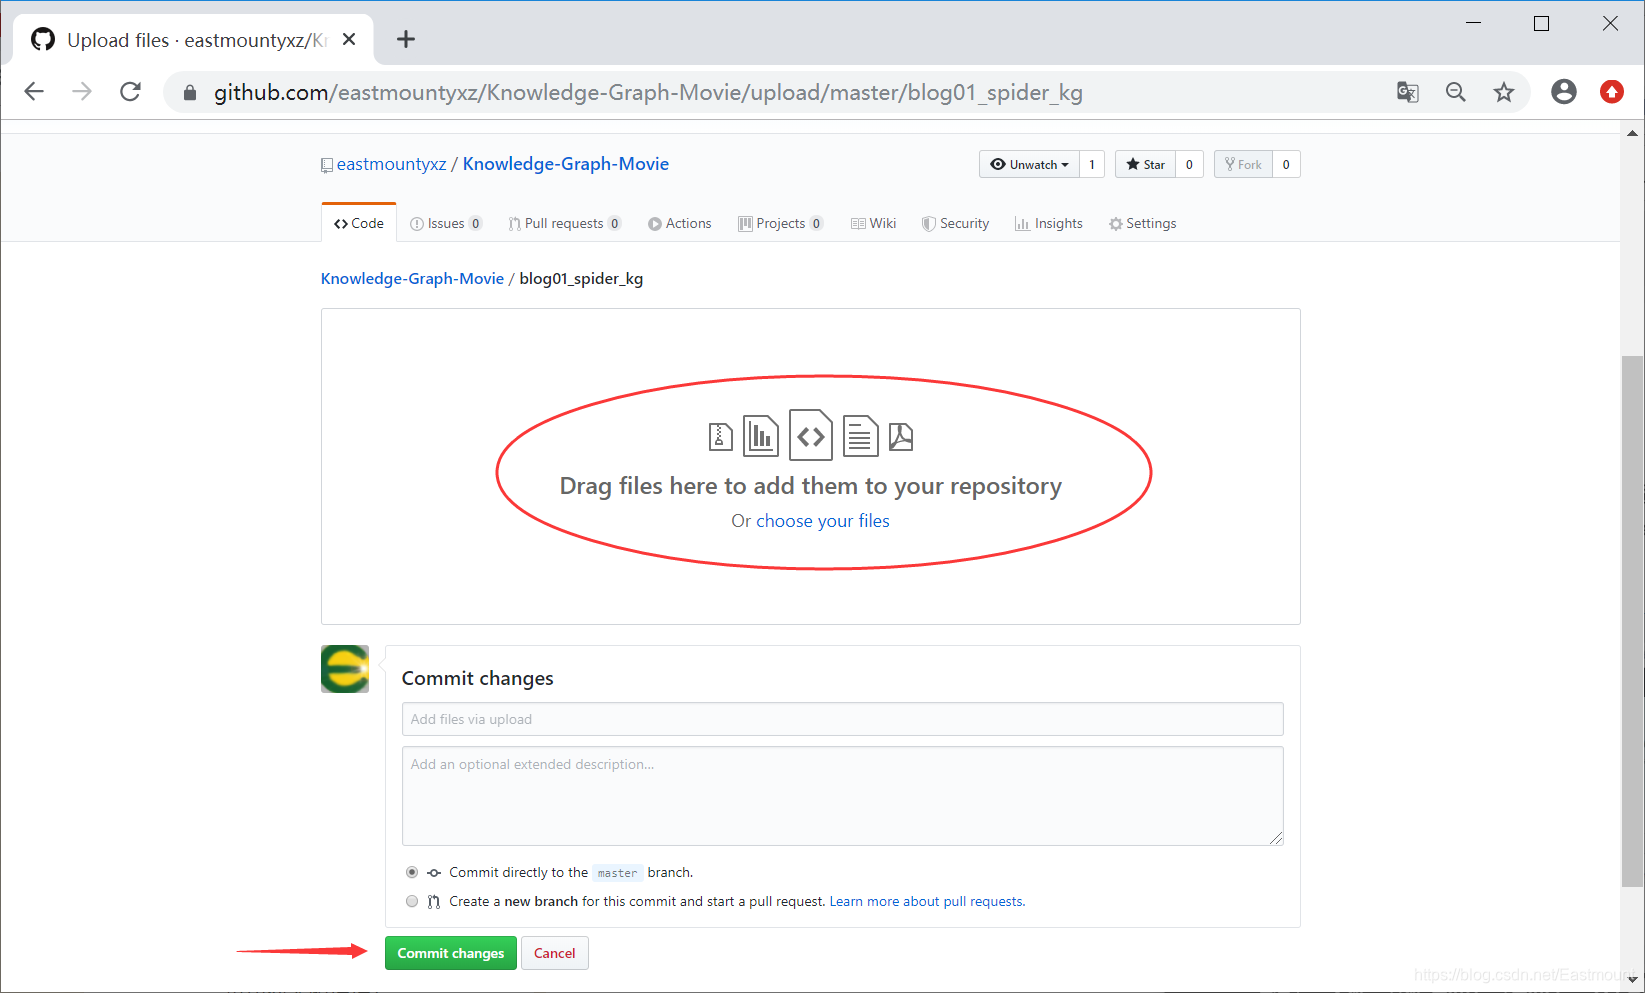Click the zoom magnifier icon in address bar
Screen dimensions: 1645x993
[x=1456, y=92]
